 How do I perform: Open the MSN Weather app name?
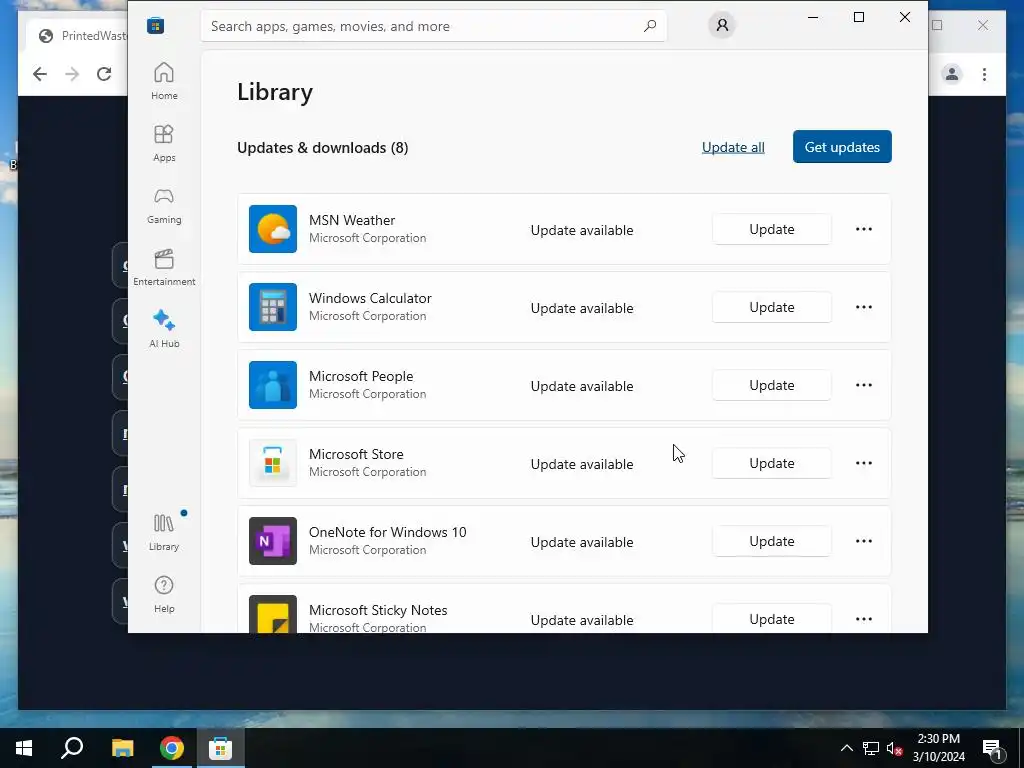(x=352, y=220)
